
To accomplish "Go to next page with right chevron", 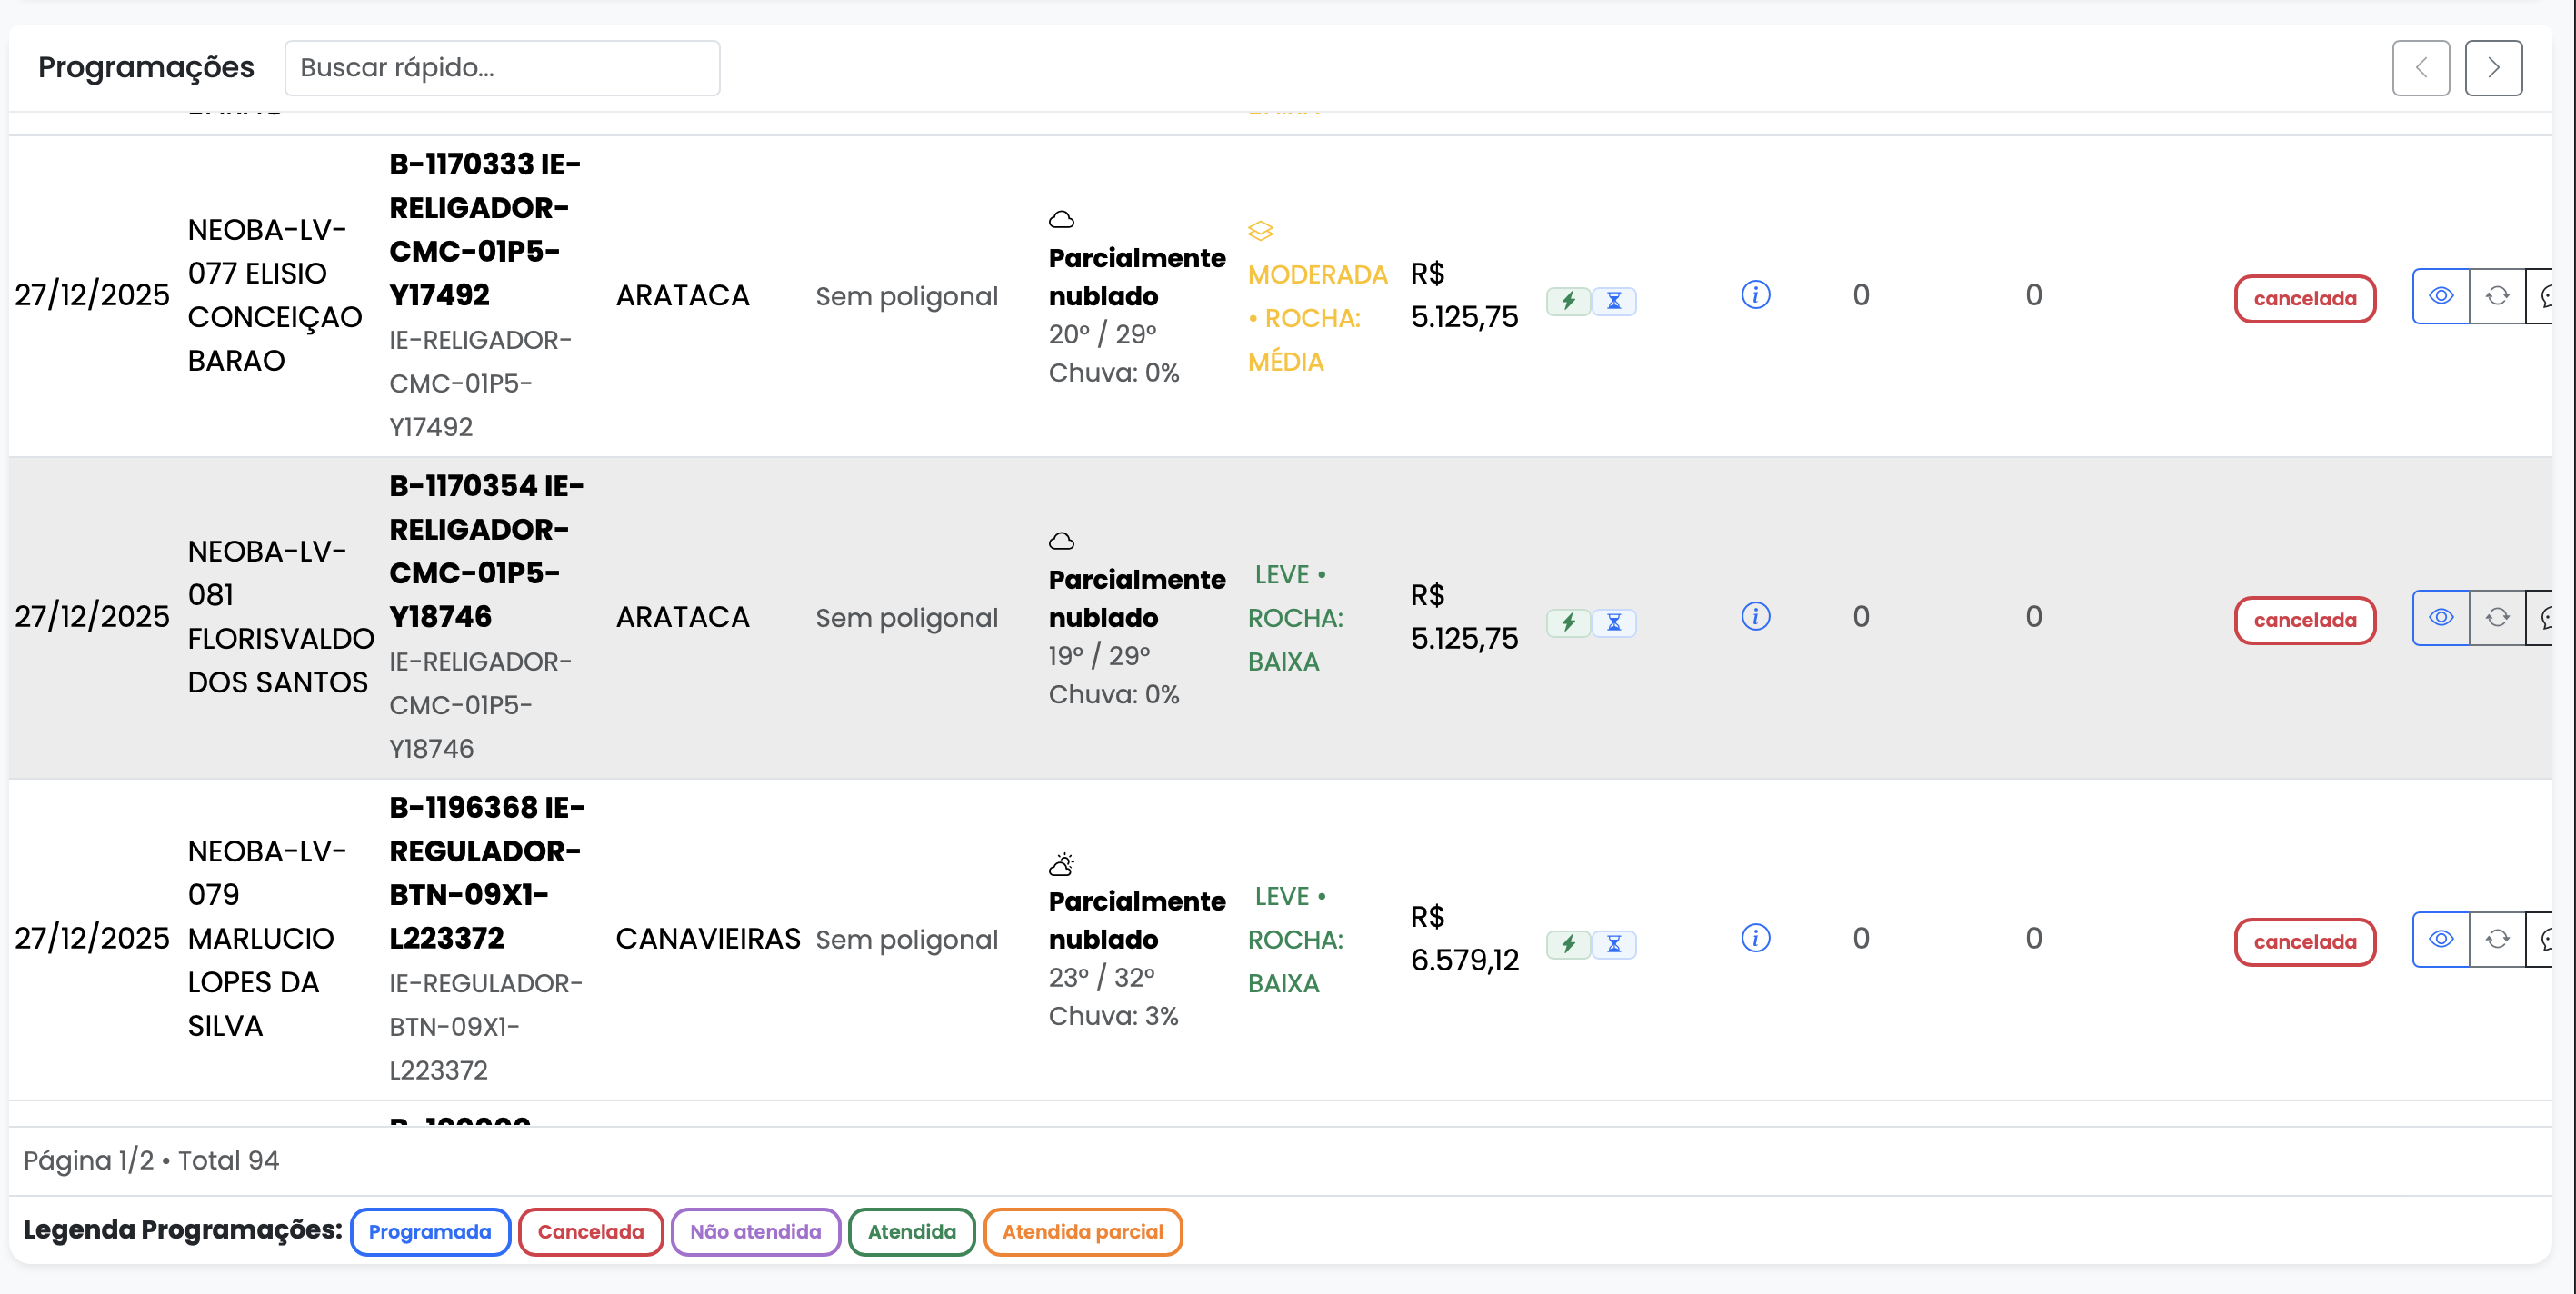I will [x=2493, y=68].
